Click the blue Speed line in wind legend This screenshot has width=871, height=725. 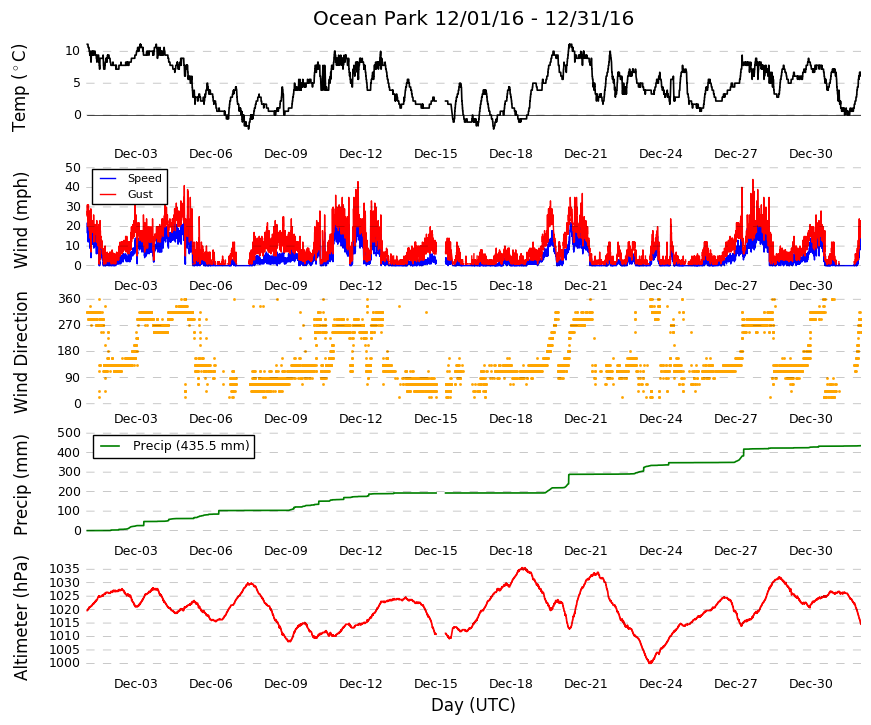[108, 178]
